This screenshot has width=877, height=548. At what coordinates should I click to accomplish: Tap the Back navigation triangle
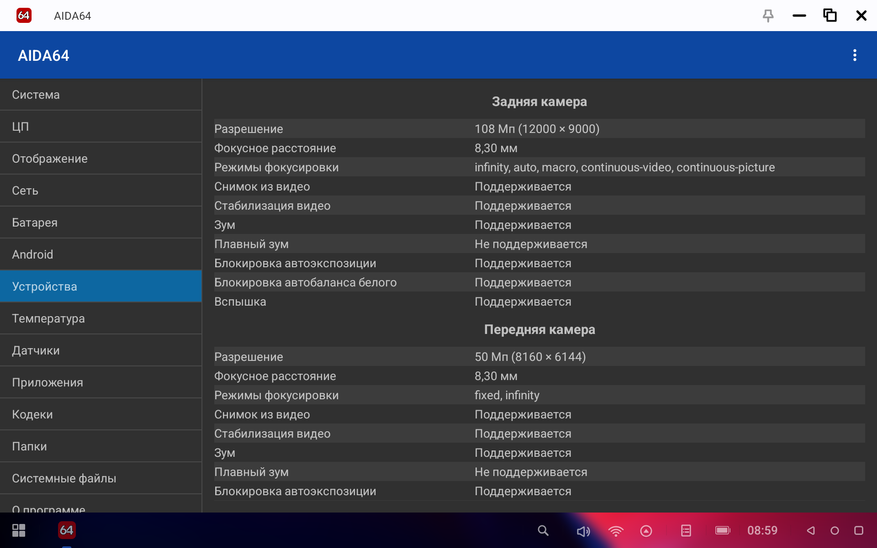(810, 530)
